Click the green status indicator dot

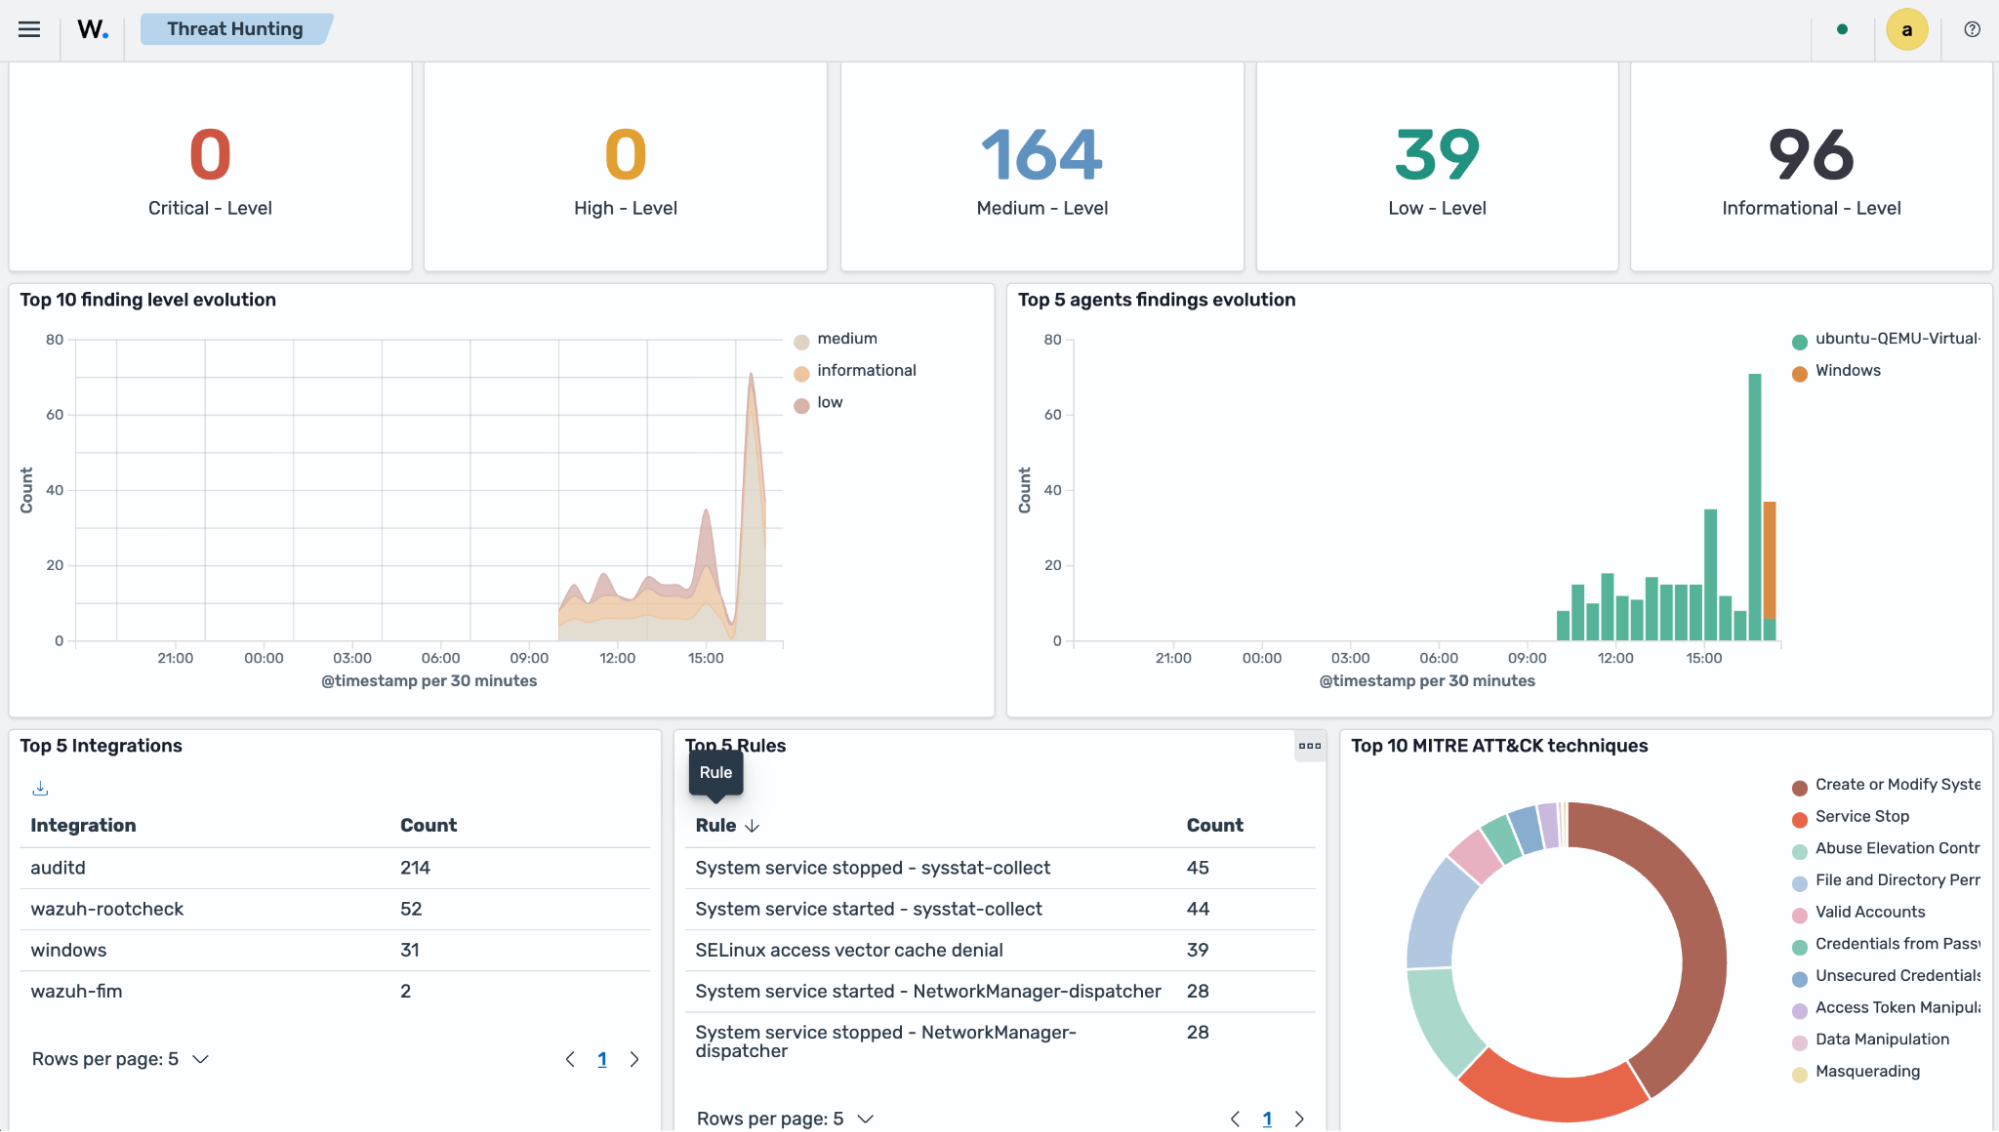(x=1842, y=29)
